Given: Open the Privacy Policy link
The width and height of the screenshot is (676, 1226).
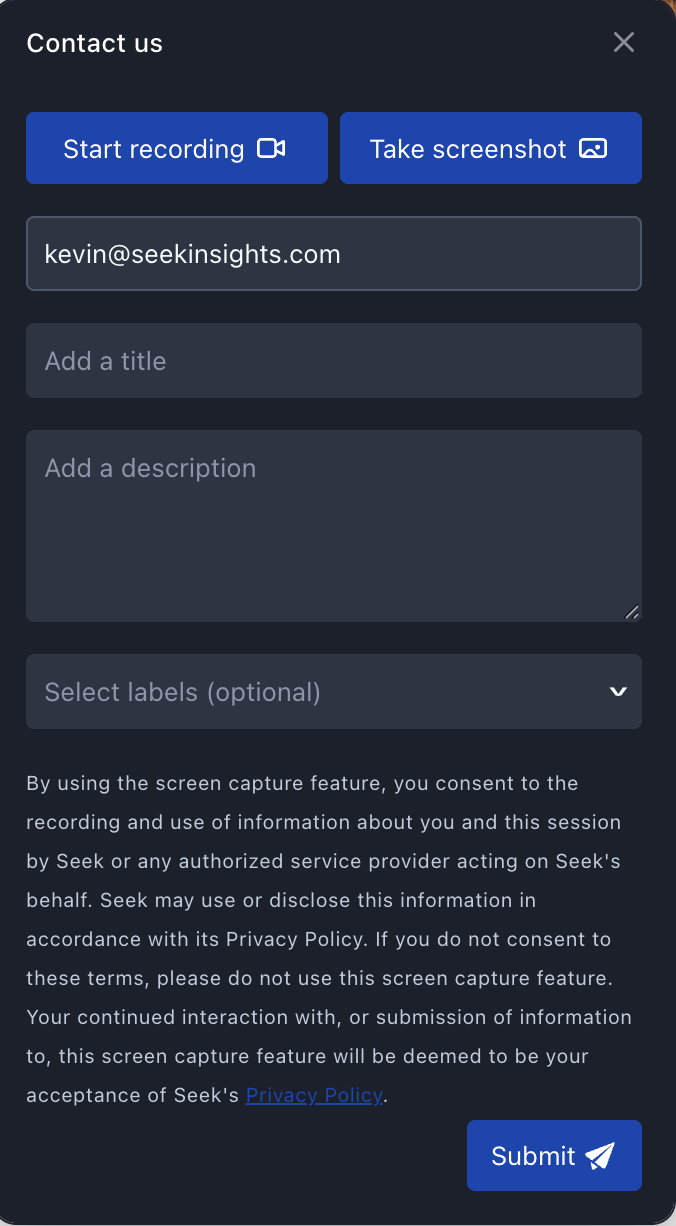Looking at the screenshot, I should coord(314,1095).
